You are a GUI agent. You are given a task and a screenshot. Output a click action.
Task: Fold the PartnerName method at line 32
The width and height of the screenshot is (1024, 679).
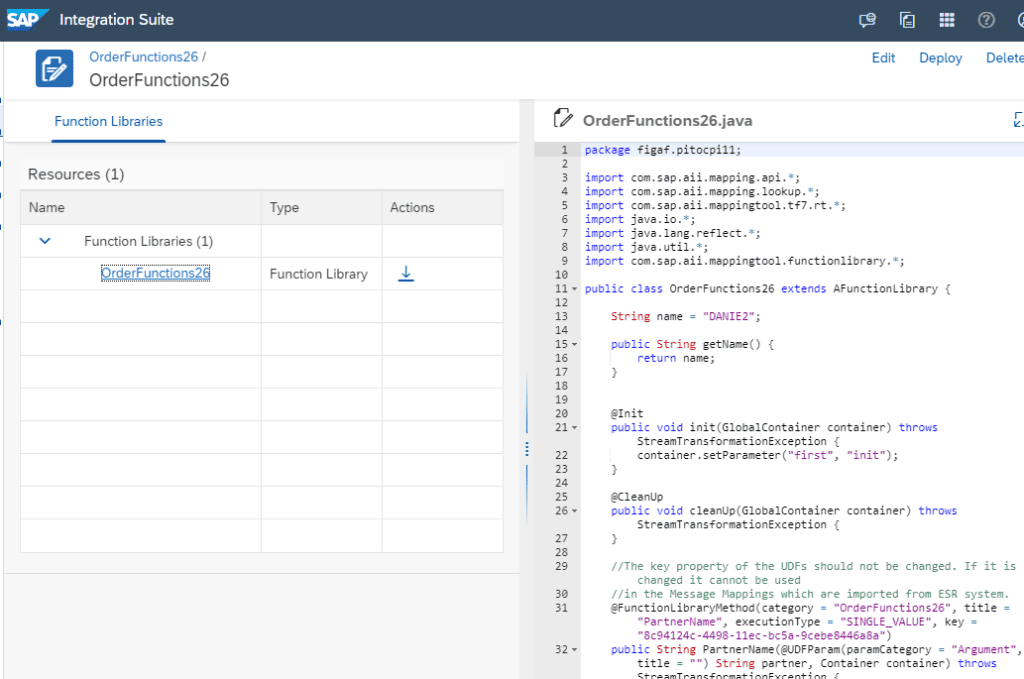click(575, 650)
